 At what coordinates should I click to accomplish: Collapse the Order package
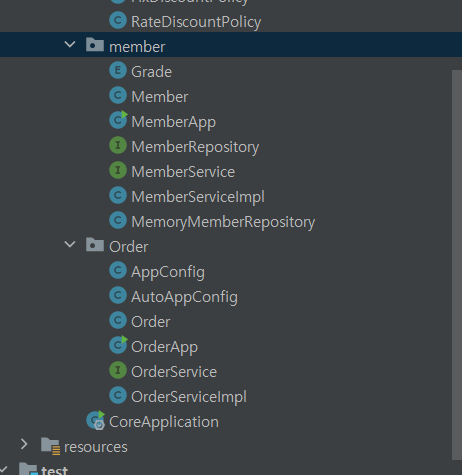[x=70, y=244]
